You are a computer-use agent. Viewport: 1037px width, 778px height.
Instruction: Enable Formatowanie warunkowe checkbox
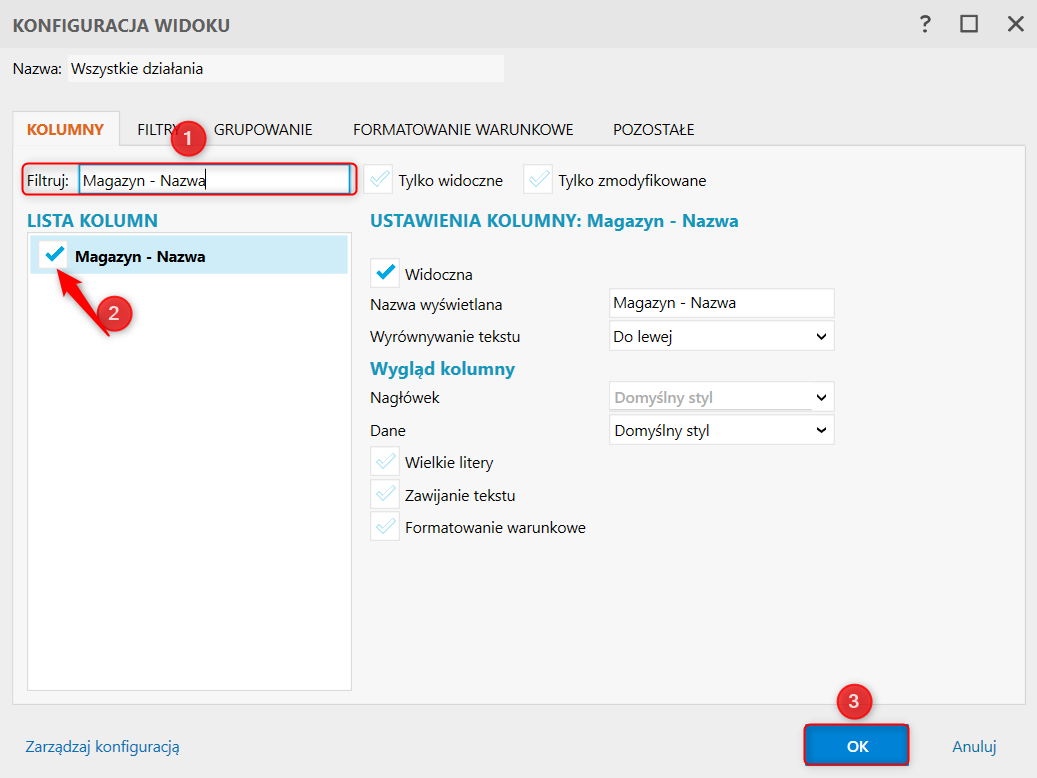[x=385, y=527]
